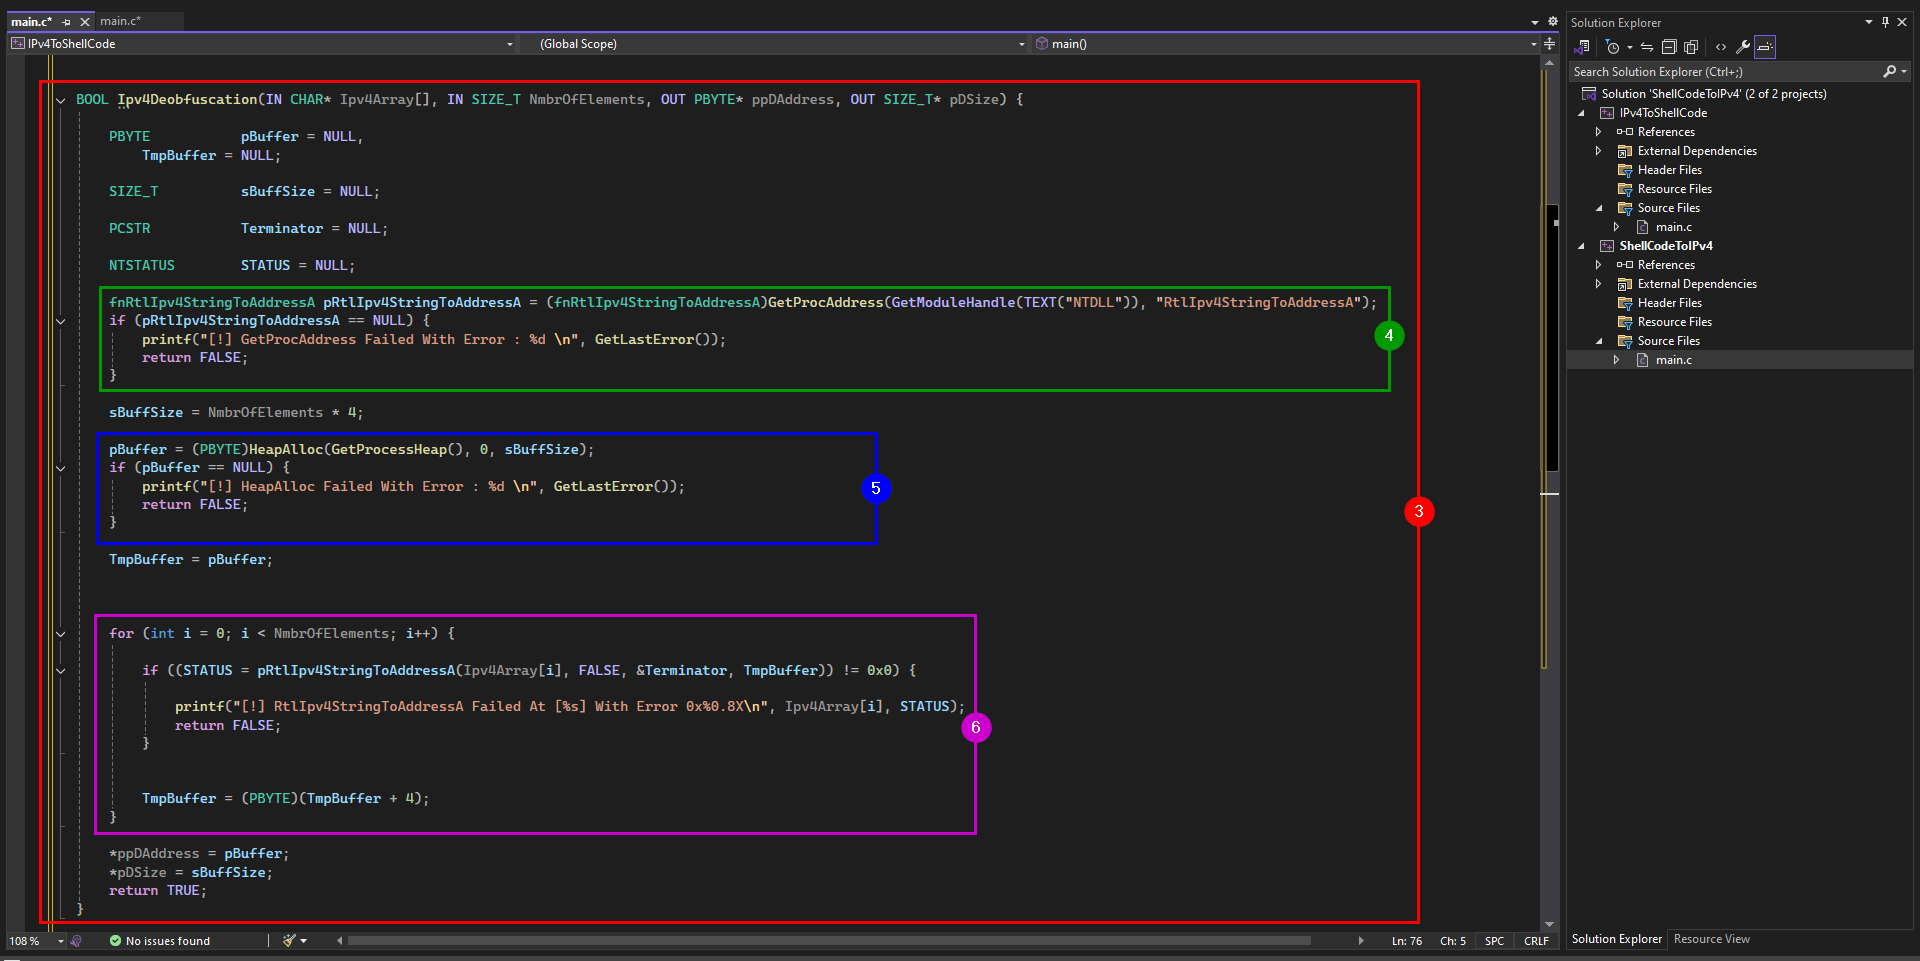Click the code cleanup broom icon

coord(289,941)
